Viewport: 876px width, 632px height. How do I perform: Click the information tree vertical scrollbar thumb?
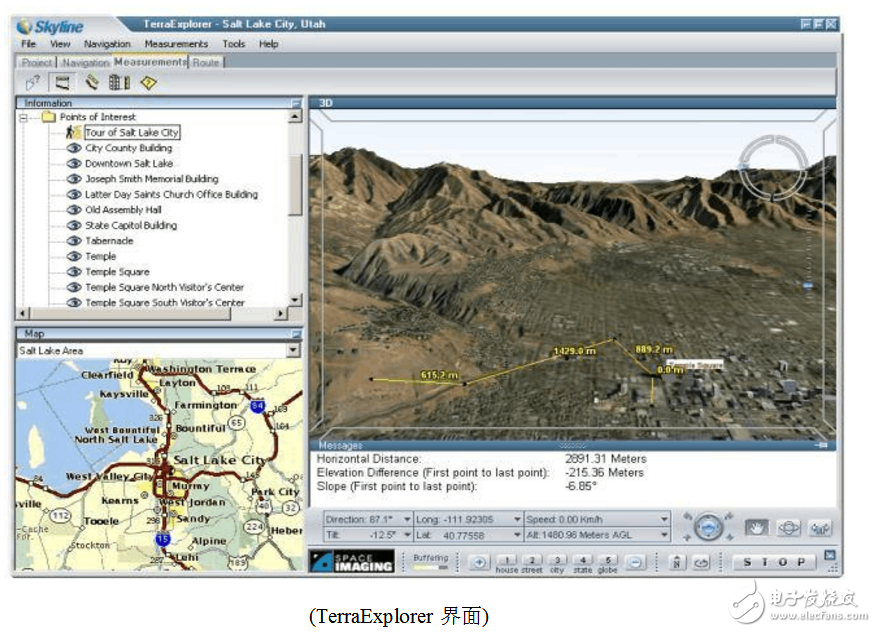294,185
